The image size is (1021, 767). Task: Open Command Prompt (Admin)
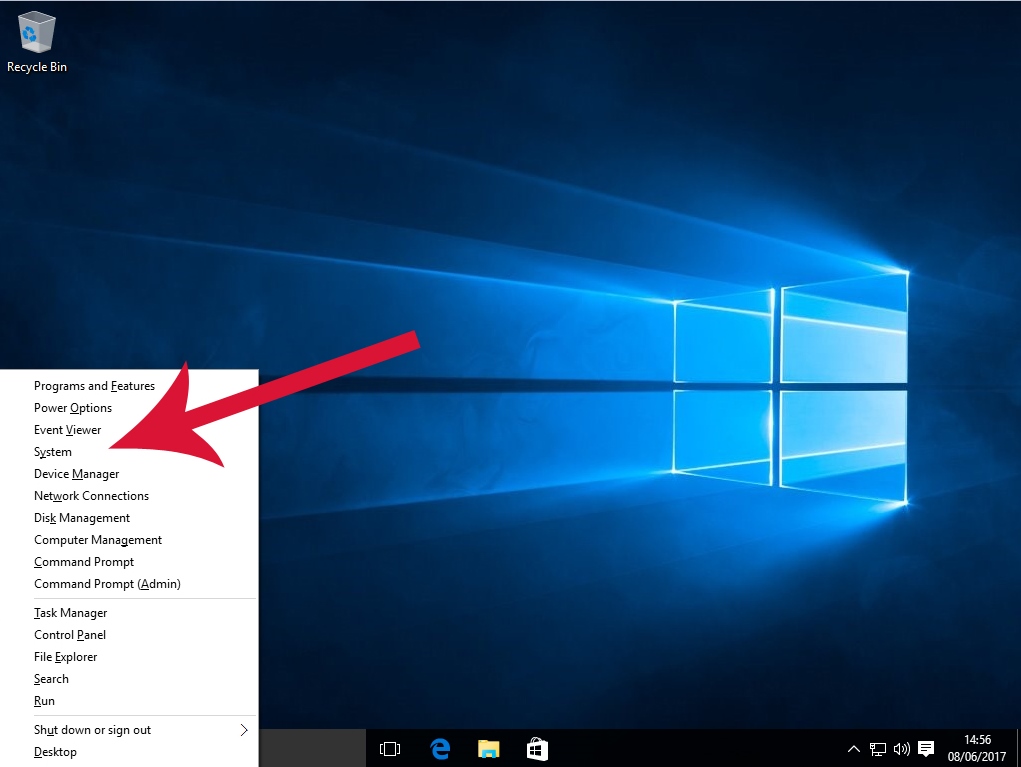pyautogui.click(x=107, y=583)
